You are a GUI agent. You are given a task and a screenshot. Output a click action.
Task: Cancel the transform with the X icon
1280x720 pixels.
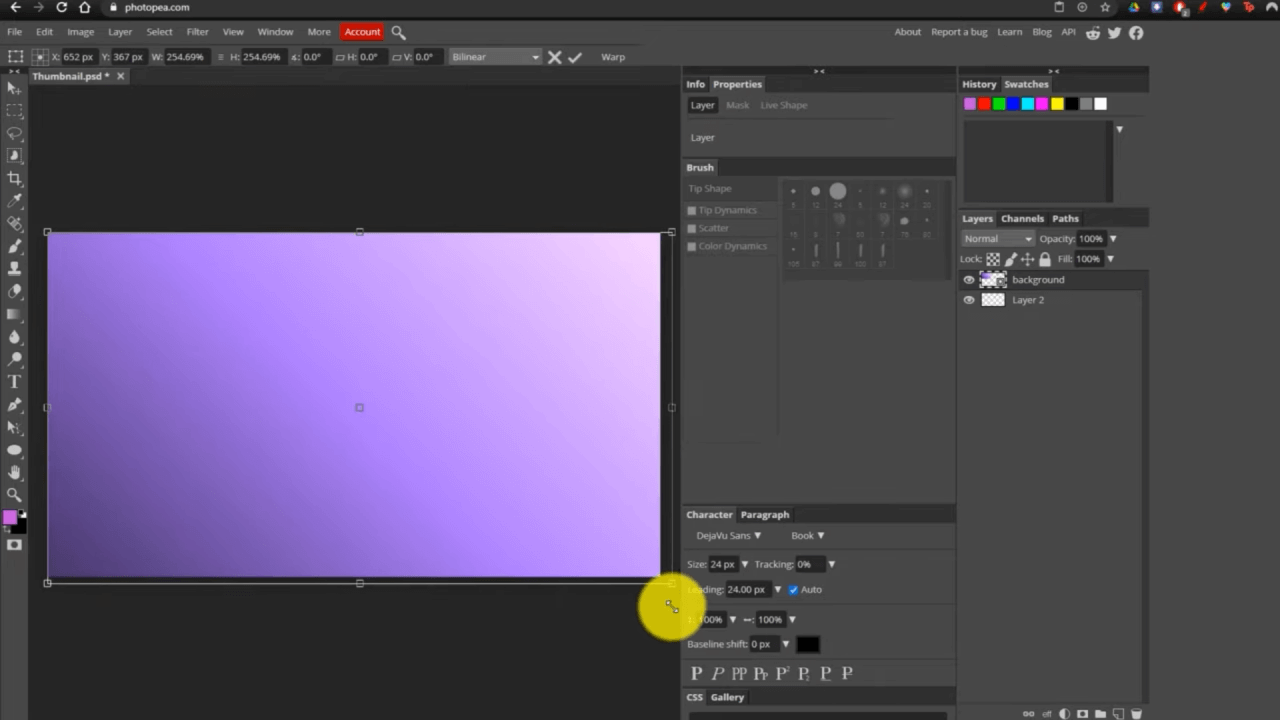[x=555, y=57]
